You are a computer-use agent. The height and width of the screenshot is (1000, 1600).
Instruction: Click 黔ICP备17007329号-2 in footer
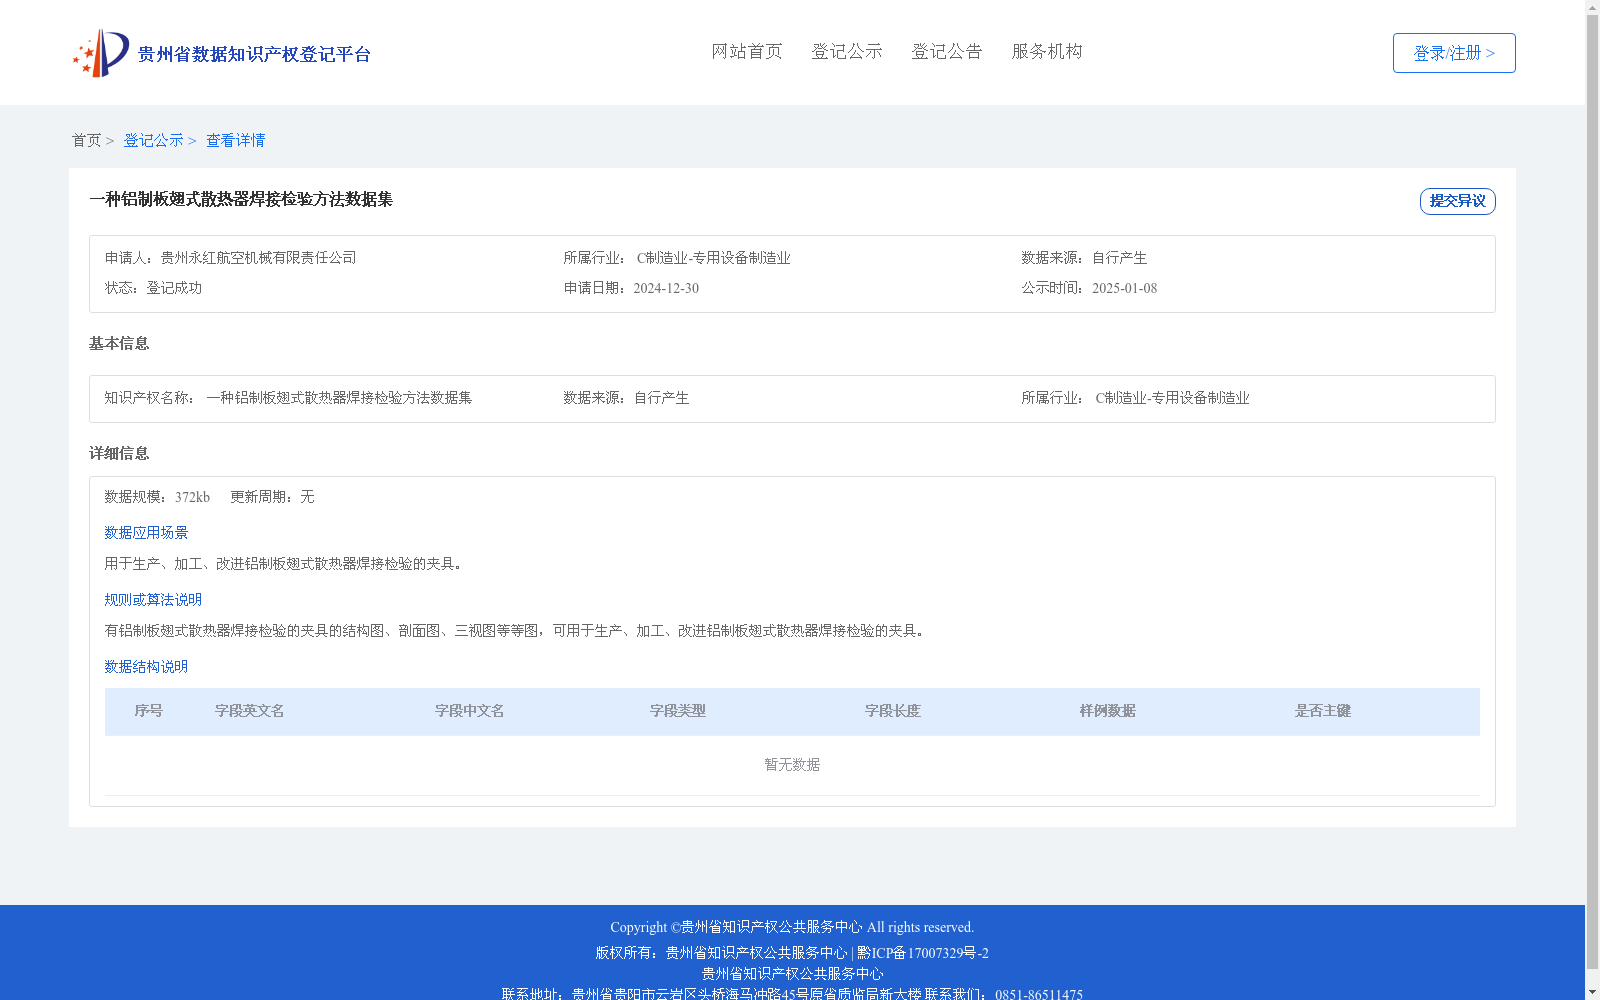(x=923, y=953)
